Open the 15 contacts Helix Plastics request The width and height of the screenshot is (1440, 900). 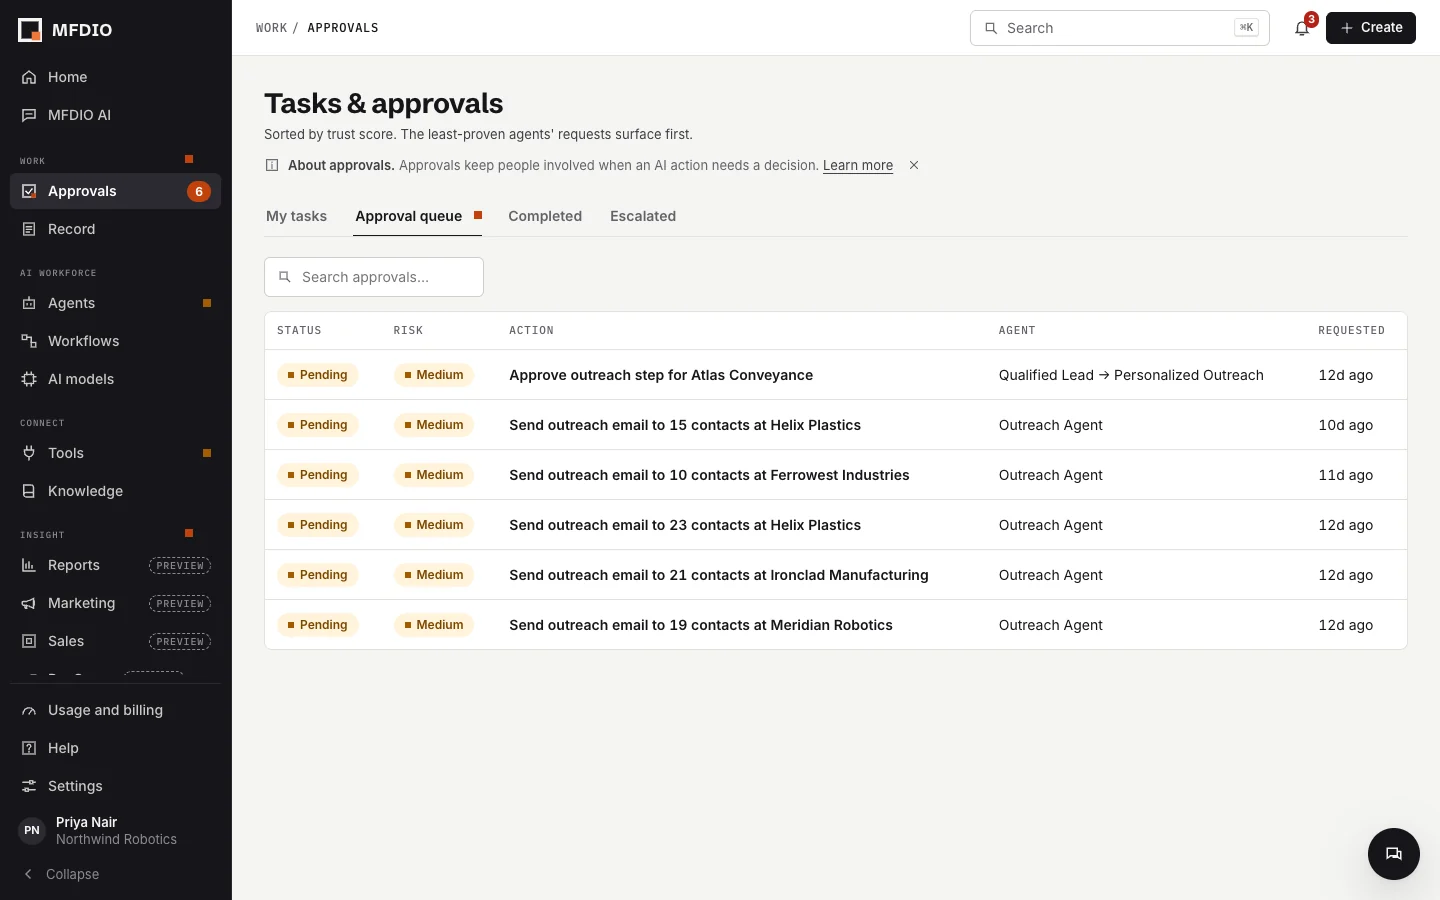pyautogui.click(x=685, y=425)
